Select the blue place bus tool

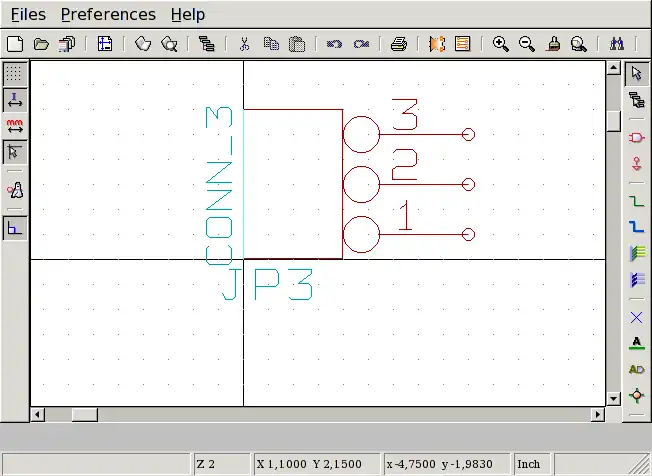[636, 228]
